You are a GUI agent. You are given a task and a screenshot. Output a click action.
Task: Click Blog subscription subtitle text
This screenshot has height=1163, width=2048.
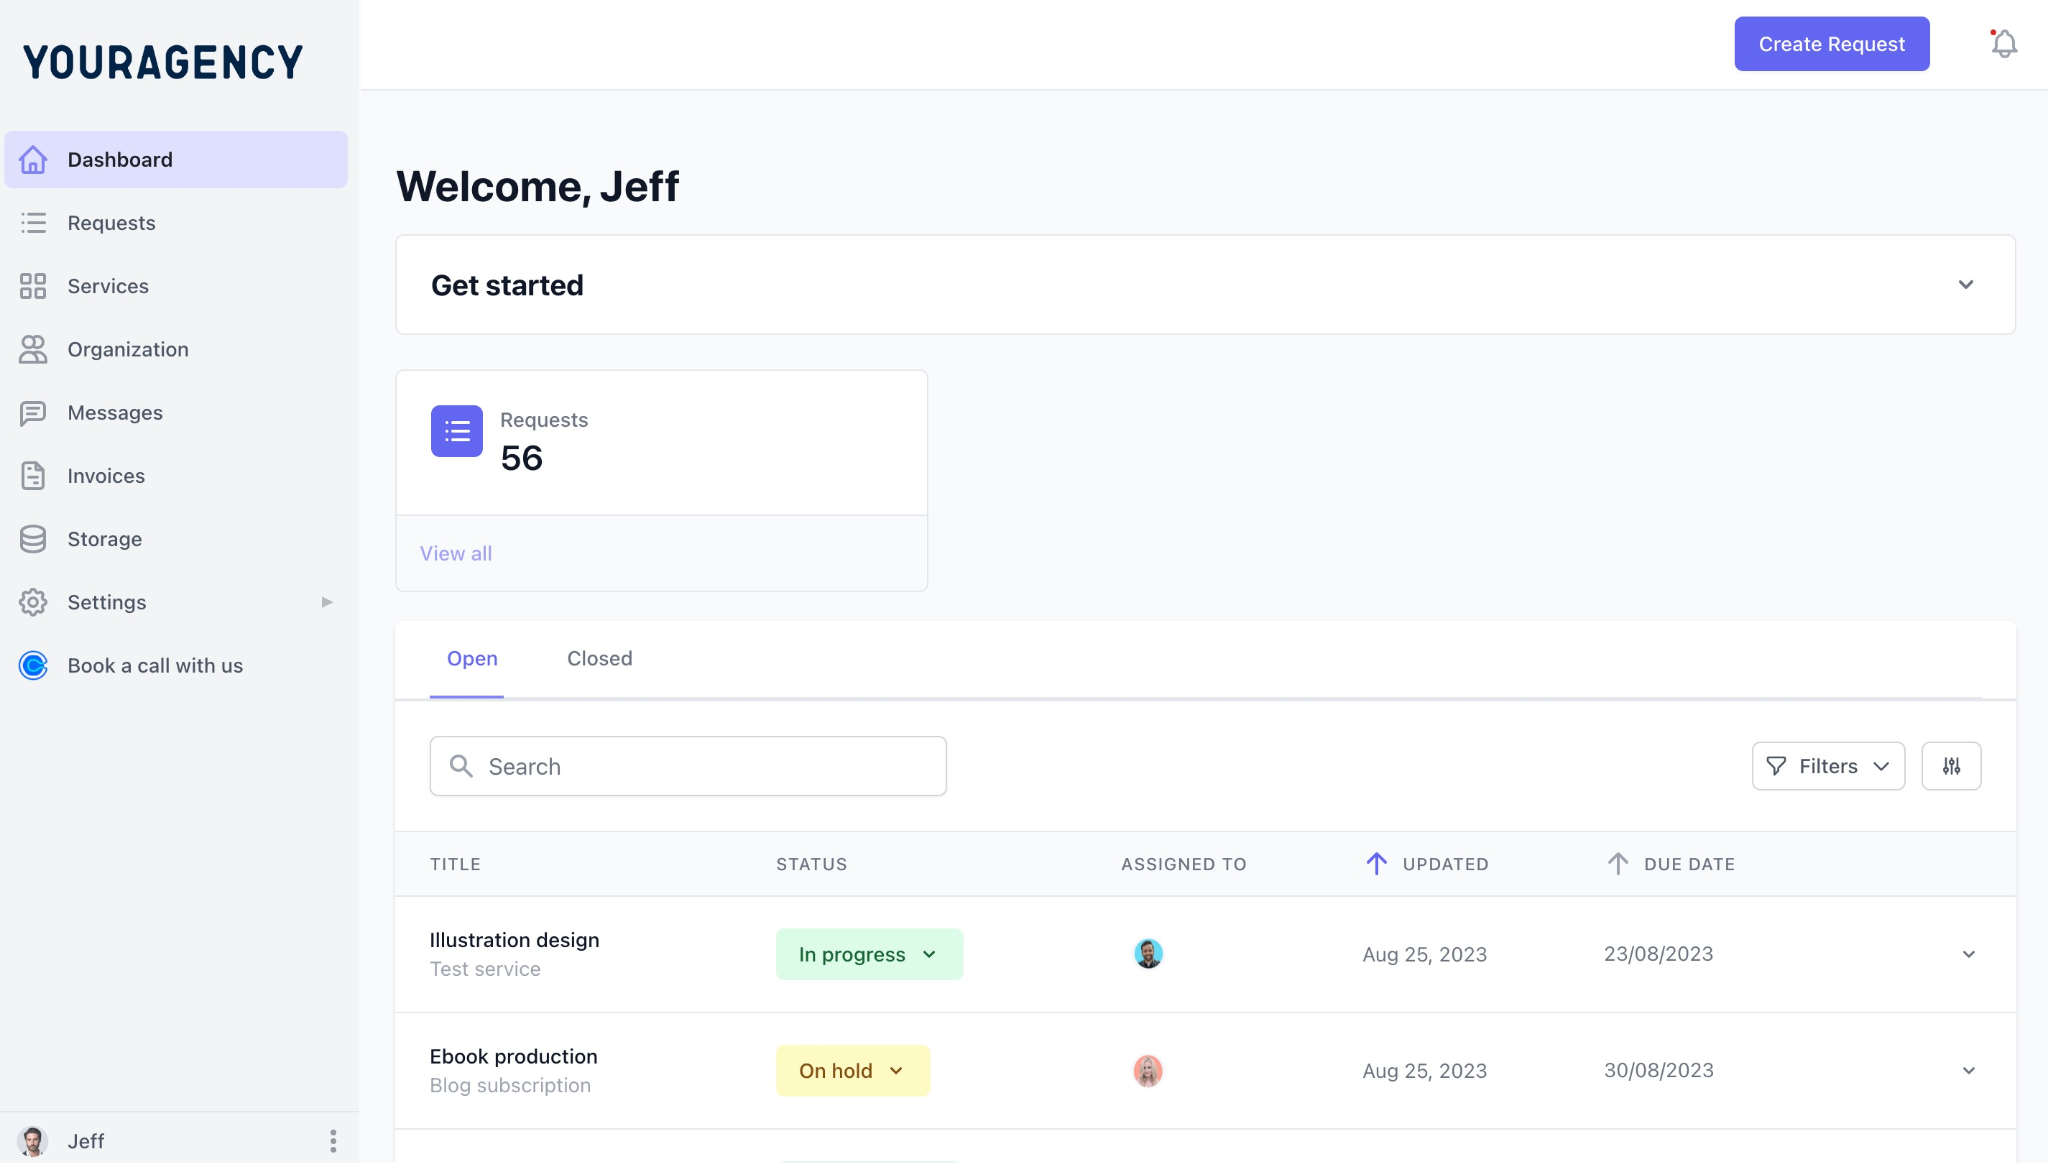[510, 1086]
